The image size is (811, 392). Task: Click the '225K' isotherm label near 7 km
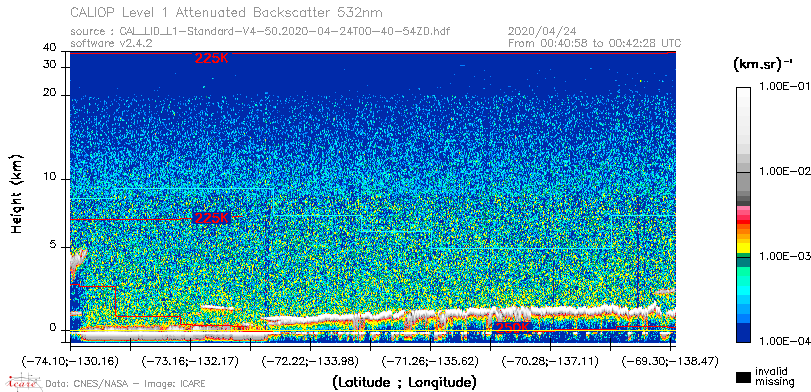[212, 218]
